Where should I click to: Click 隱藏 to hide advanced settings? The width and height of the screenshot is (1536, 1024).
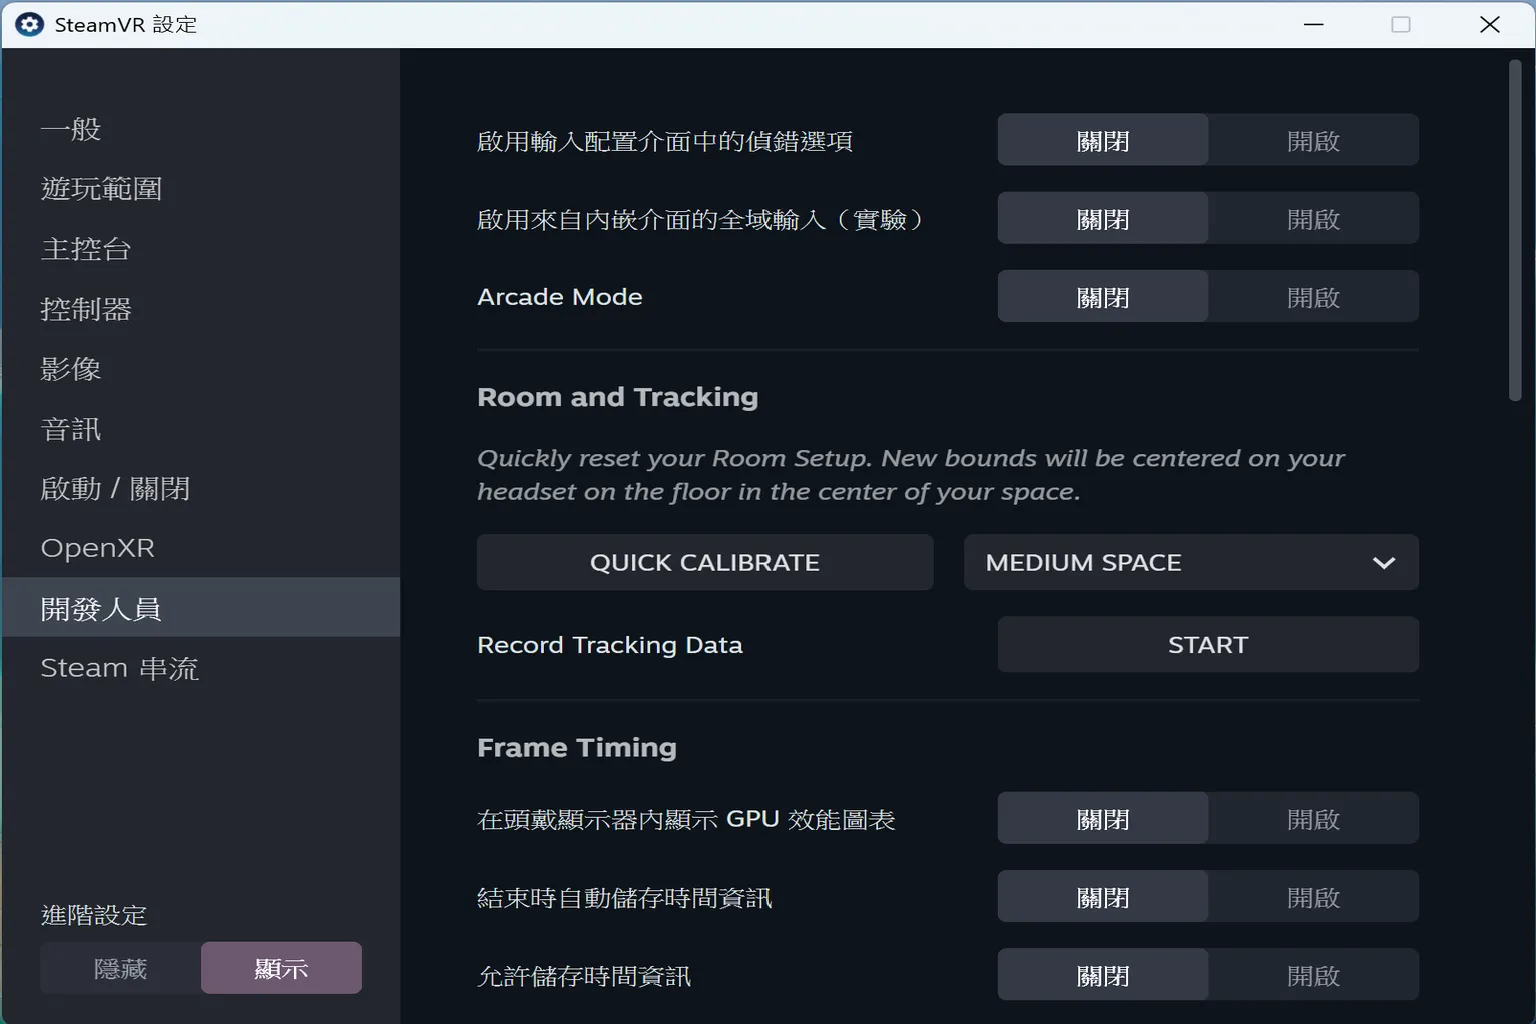tap(119, 967)
